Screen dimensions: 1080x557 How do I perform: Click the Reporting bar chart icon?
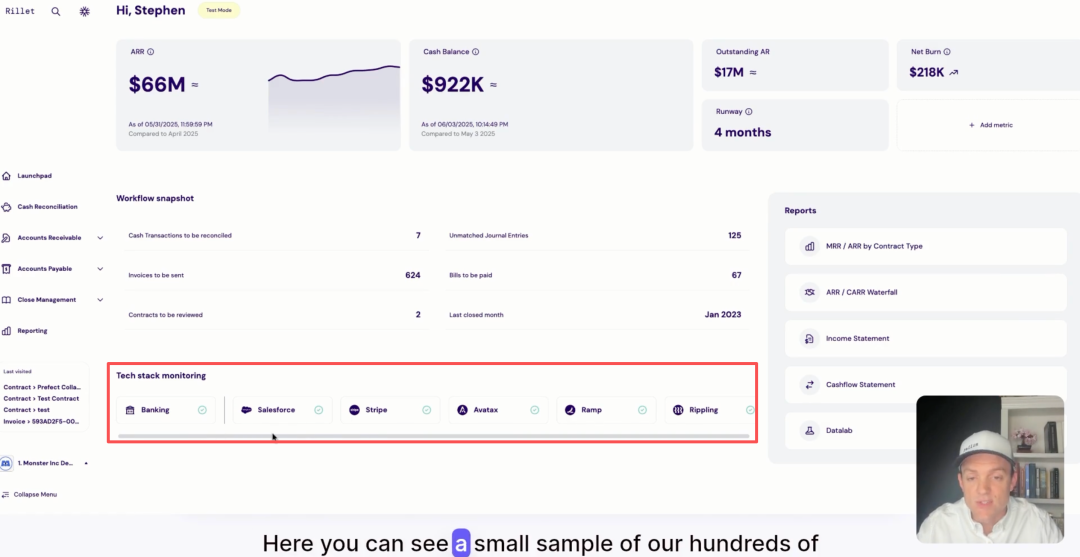tap(7, 331)
